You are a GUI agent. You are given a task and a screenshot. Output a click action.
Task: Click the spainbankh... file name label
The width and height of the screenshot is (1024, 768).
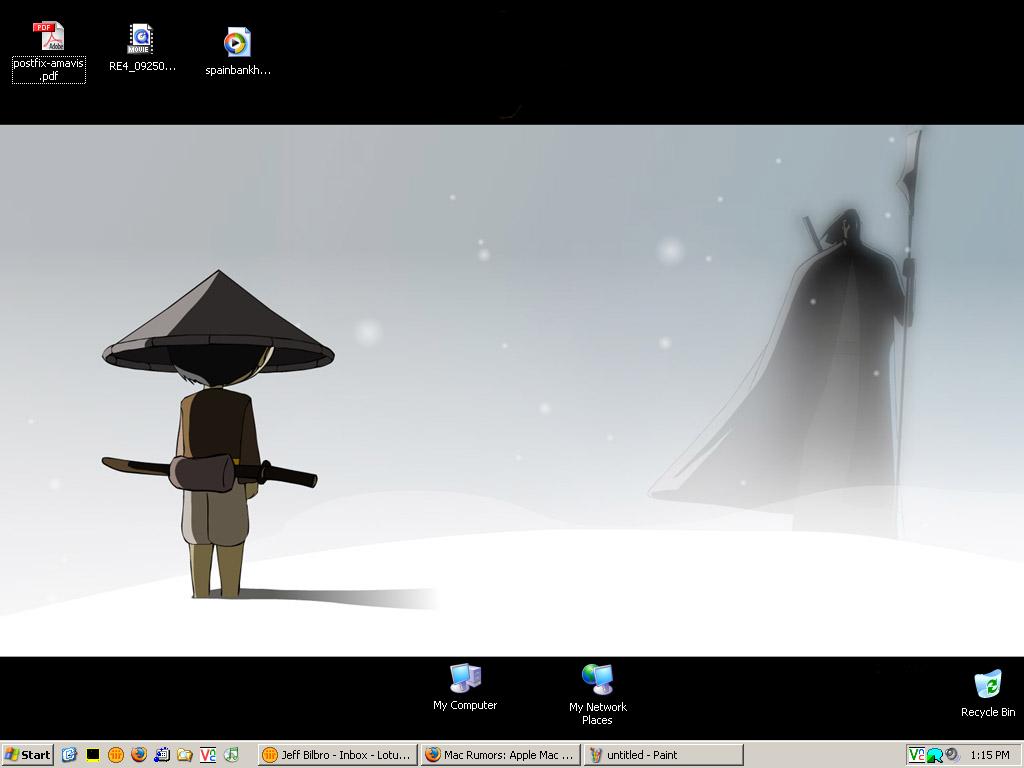point(238,71)
